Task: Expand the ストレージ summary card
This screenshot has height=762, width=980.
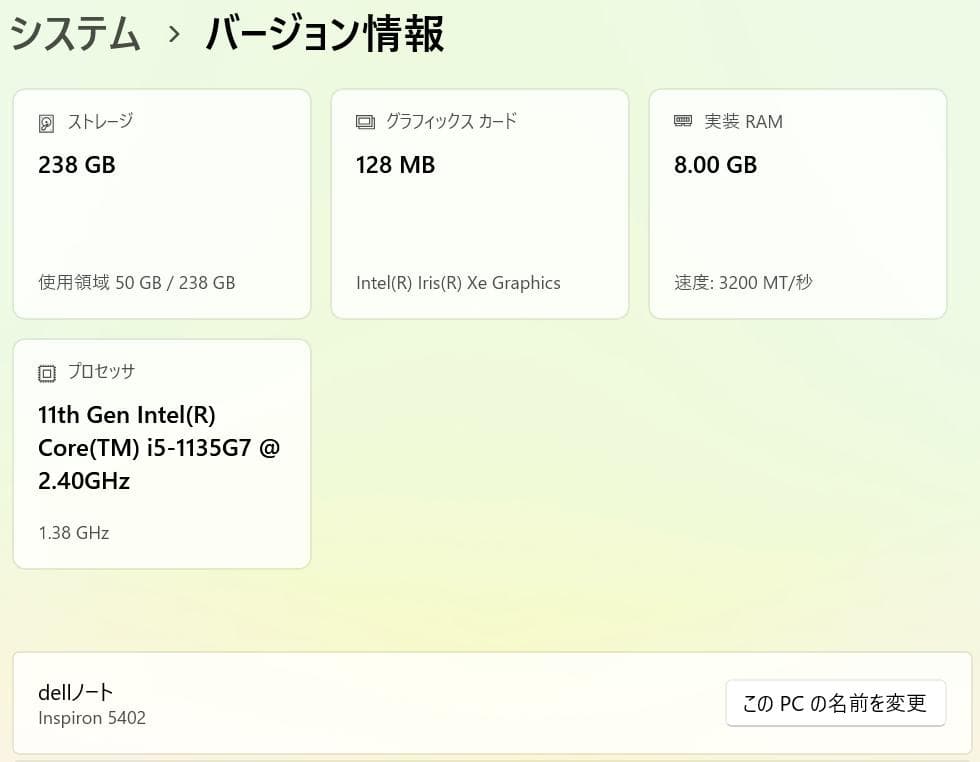Action: [x=162, y=204]
